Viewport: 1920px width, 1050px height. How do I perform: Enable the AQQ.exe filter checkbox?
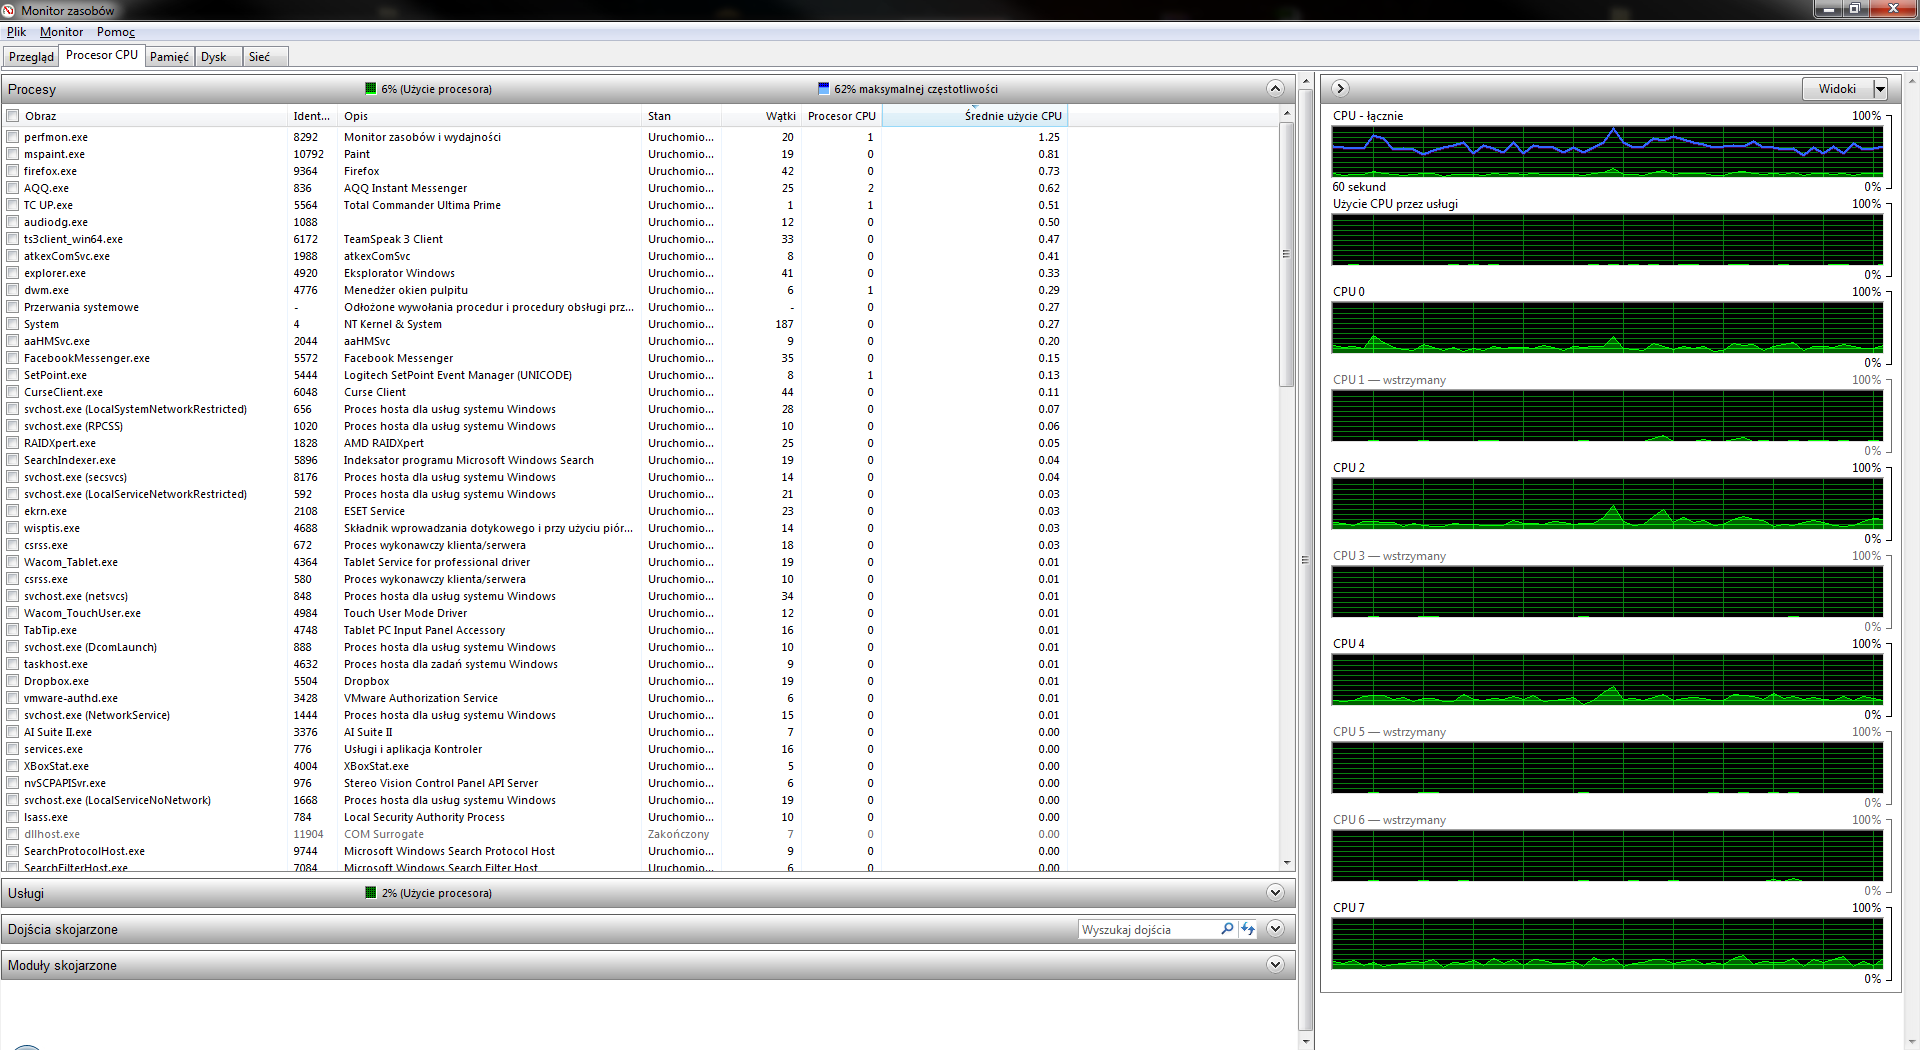(x=13, y=188)
